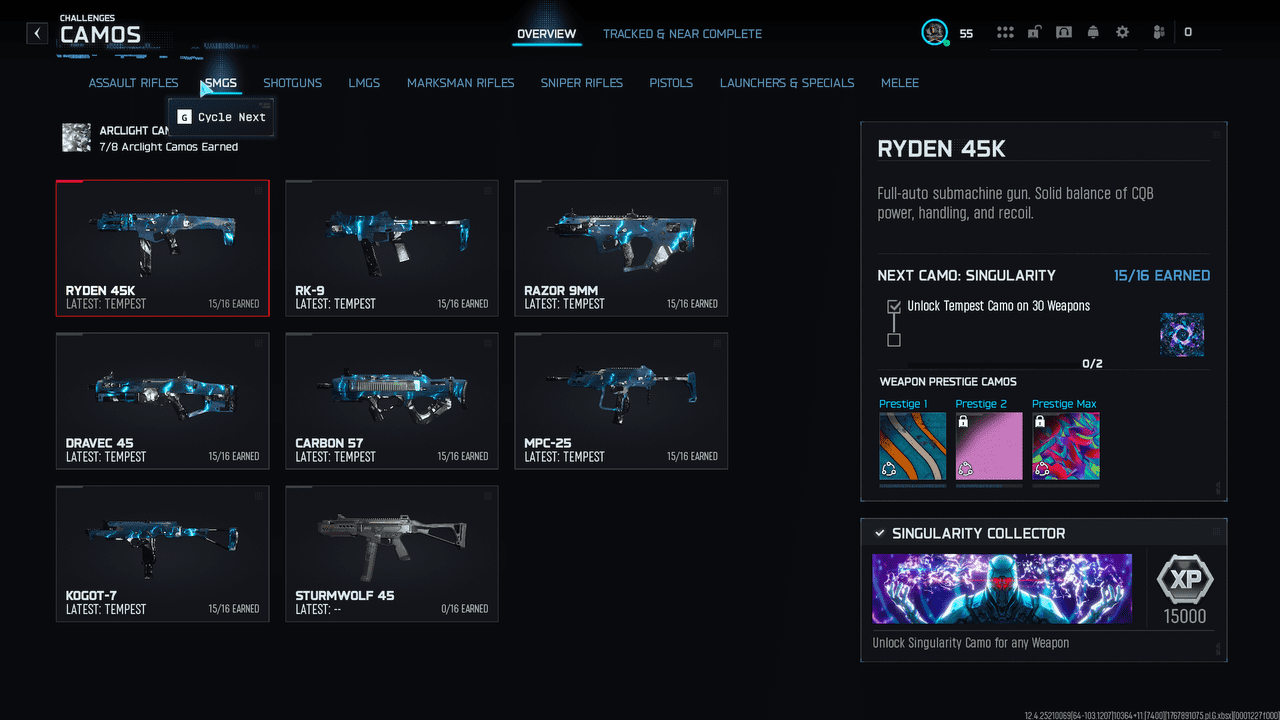Screen dimensions: 1280x720
Task: Open the settings gear
Action: [x=1122, y=33]
